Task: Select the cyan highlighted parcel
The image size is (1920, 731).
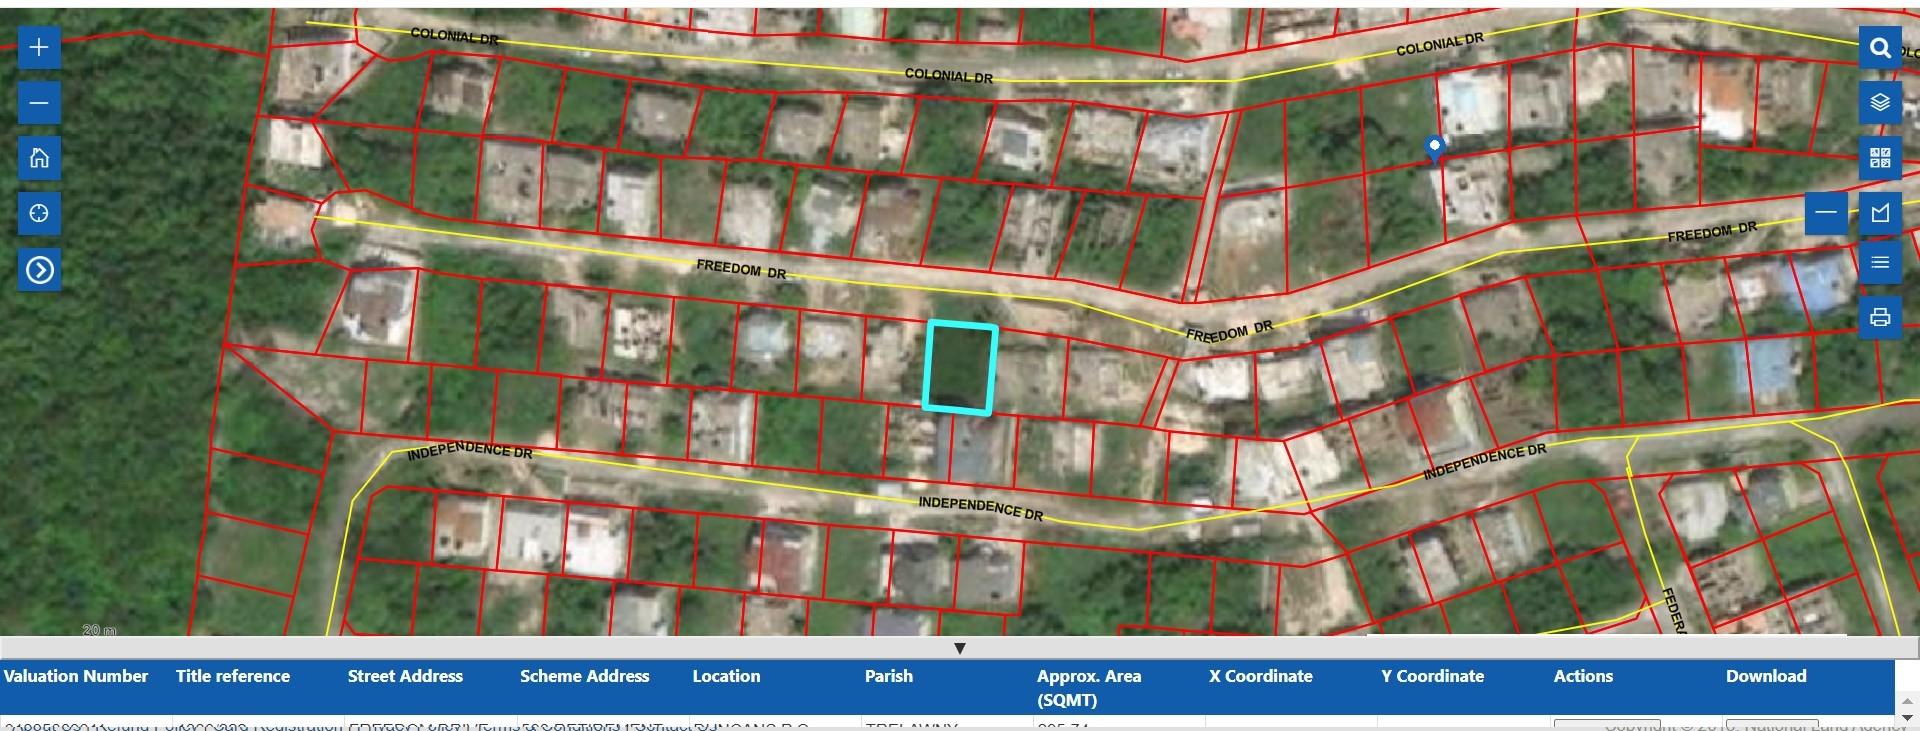Action: click(960, 367)
